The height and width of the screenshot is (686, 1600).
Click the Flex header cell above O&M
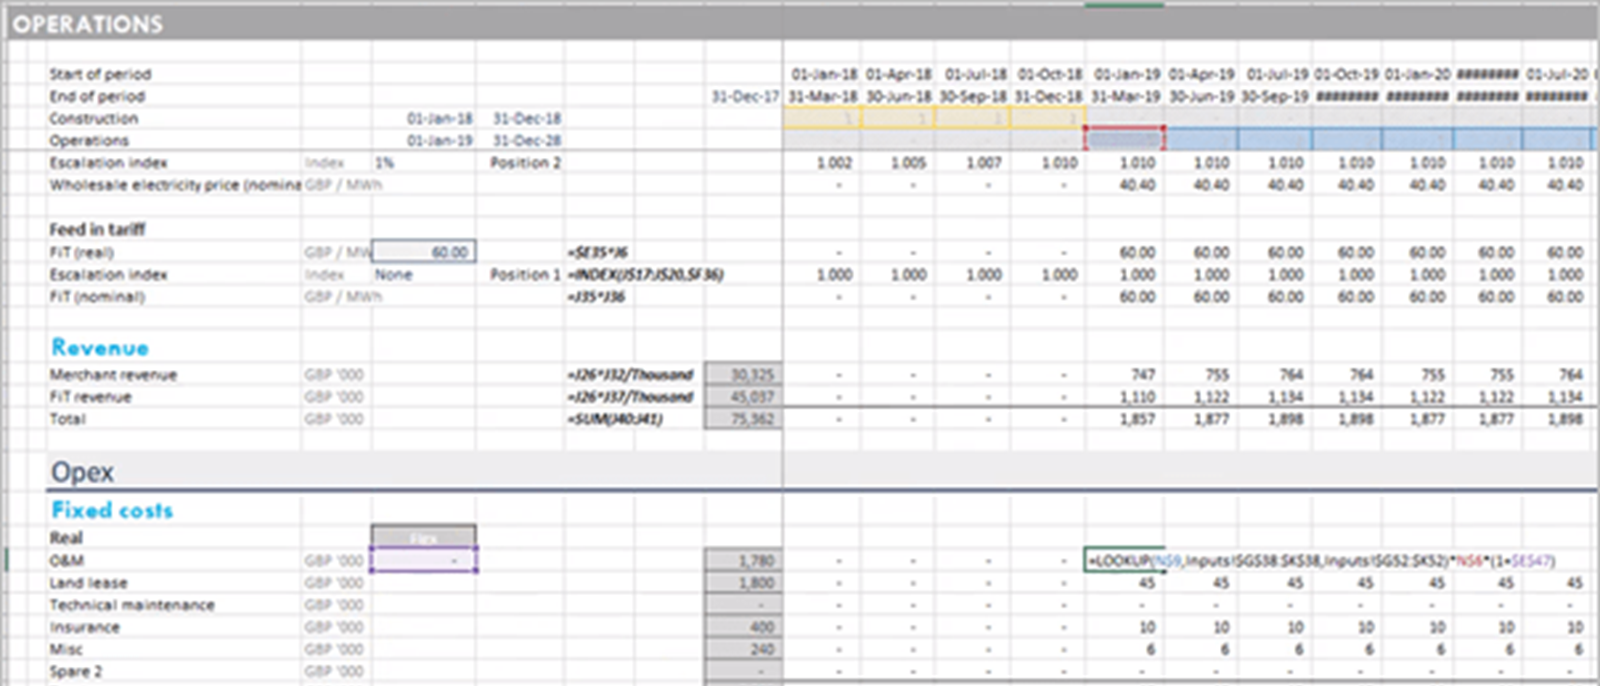coord(424,538)
